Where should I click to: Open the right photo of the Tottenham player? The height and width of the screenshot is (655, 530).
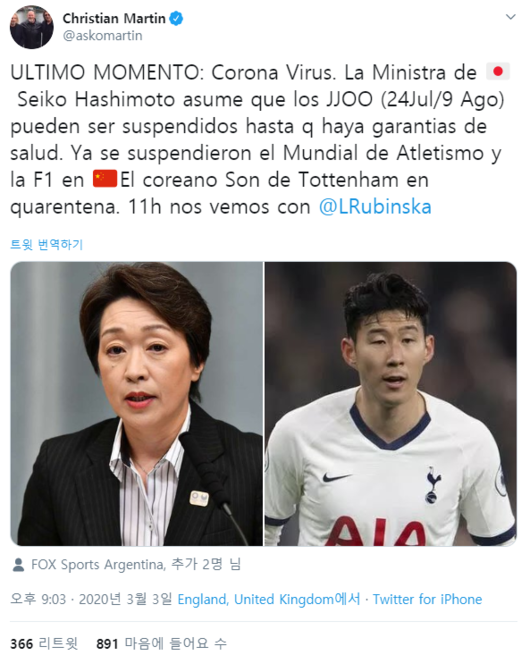pyautogui.click(x=391, y=404)
